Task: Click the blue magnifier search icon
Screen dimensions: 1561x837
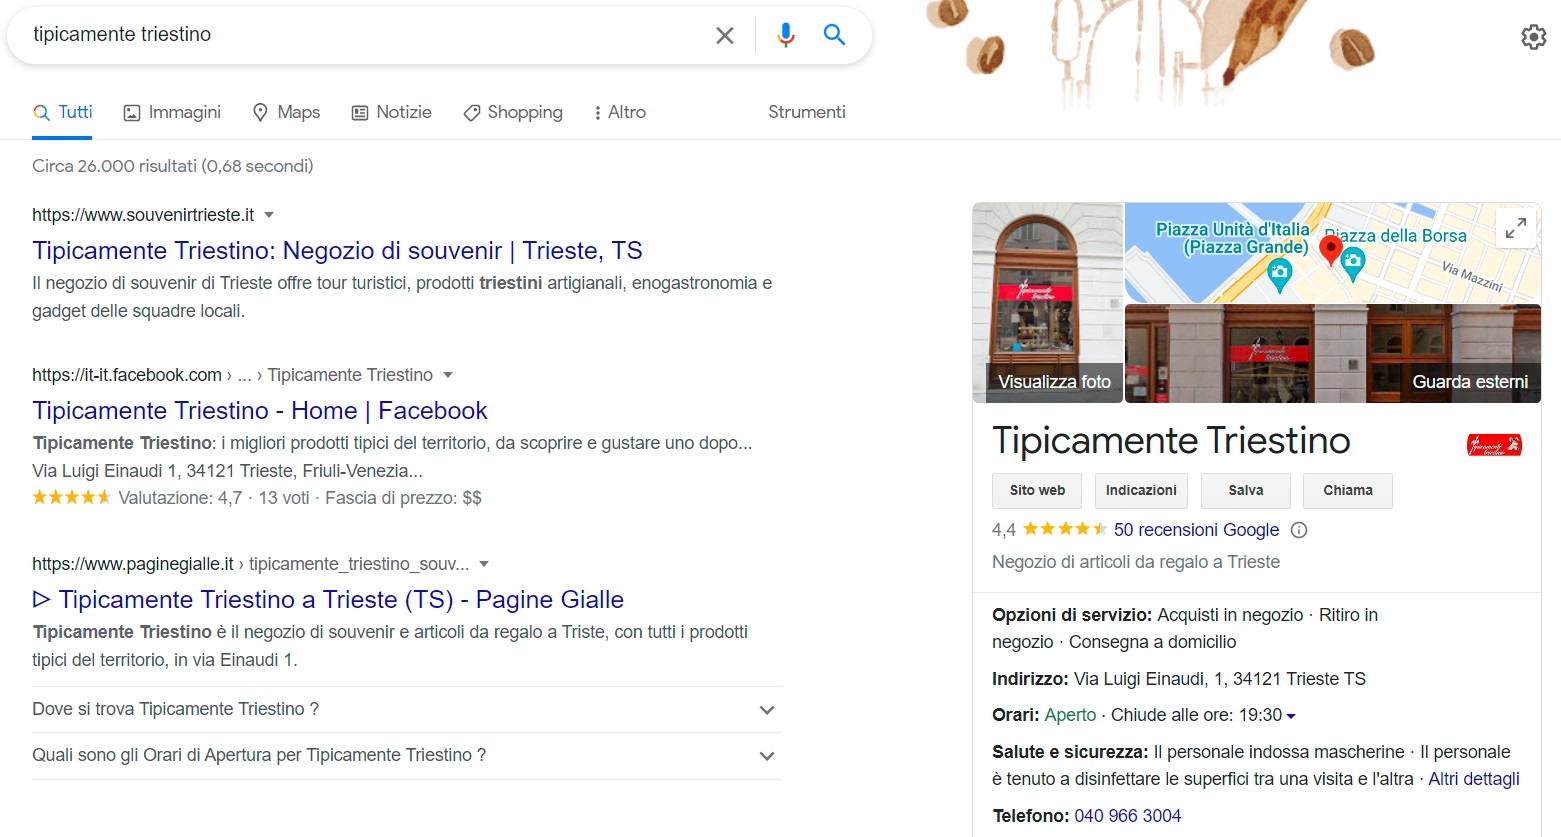Action: (x=834, y=35)
